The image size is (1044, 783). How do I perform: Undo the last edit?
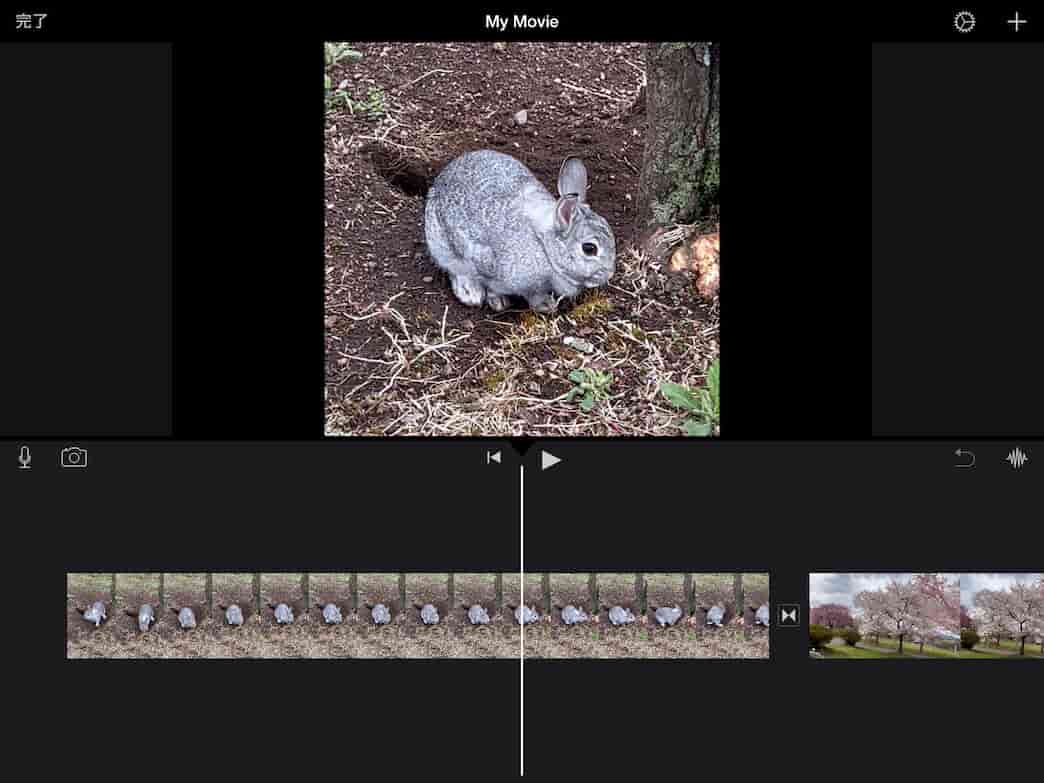pyautogui.click(x=964, y=458)
